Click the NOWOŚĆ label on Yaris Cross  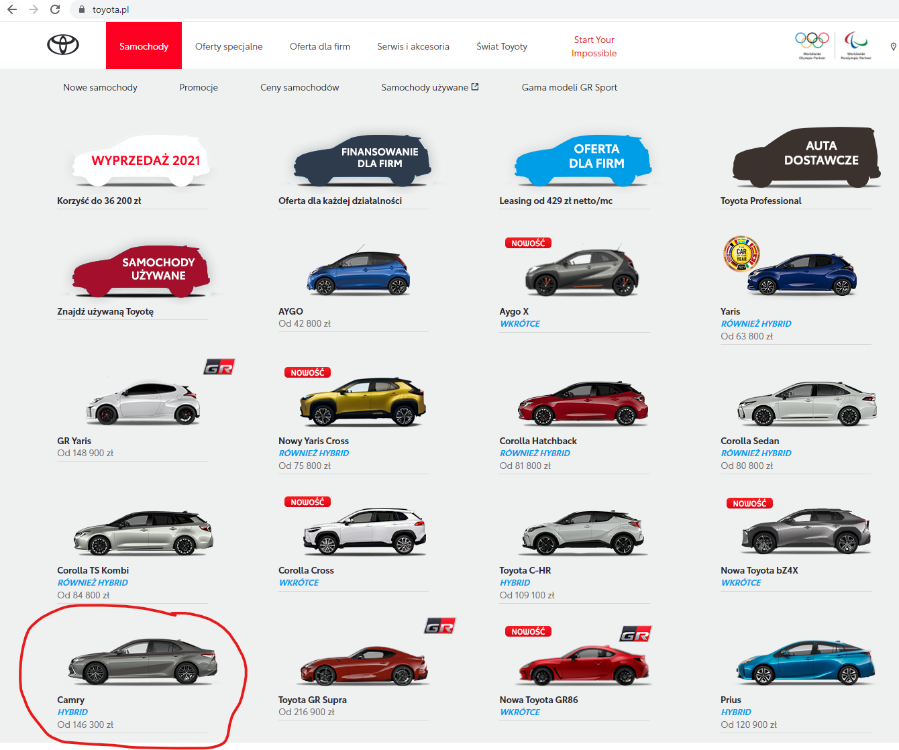pyautogui.click(x=307, y=373)
